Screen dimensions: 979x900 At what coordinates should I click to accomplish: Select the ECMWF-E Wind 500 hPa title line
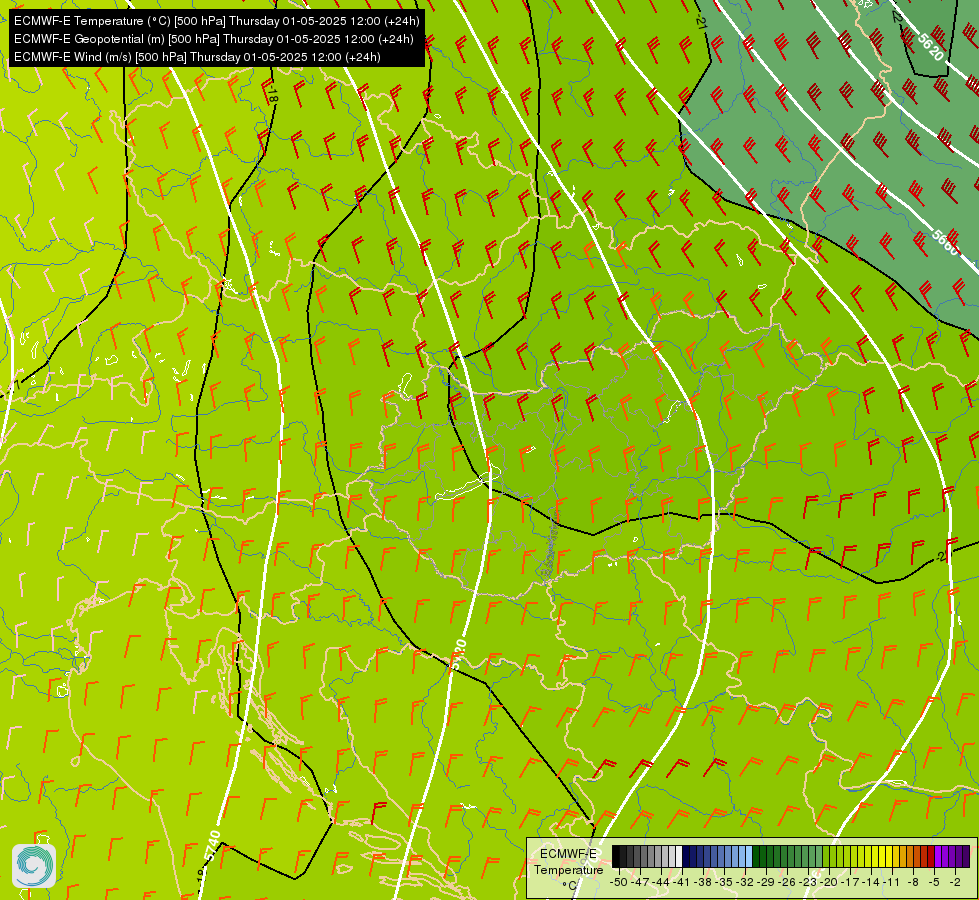click(197, 57)
